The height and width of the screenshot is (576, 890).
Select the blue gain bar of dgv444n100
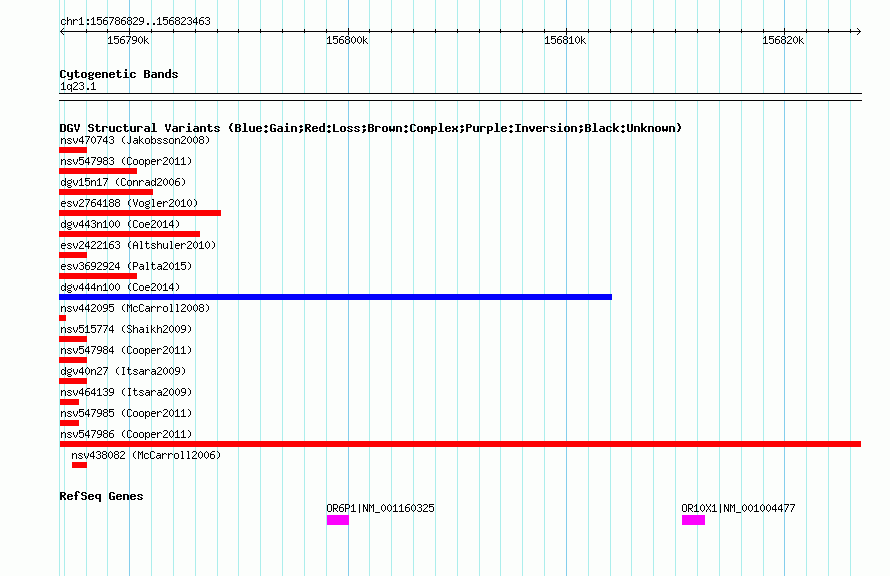(x=335, y=297)
